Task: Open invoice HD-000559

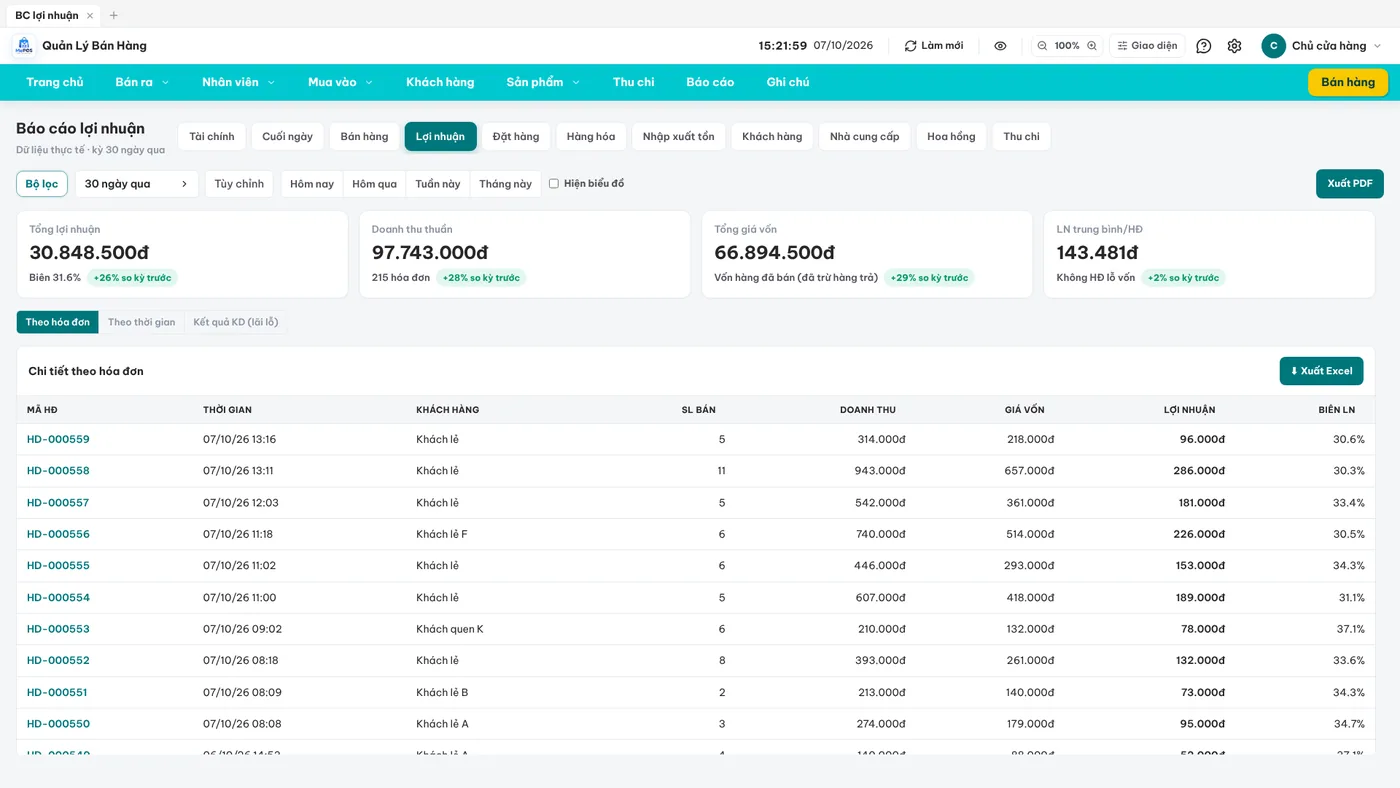Action: pyautogui.click(x=58, y=439)
